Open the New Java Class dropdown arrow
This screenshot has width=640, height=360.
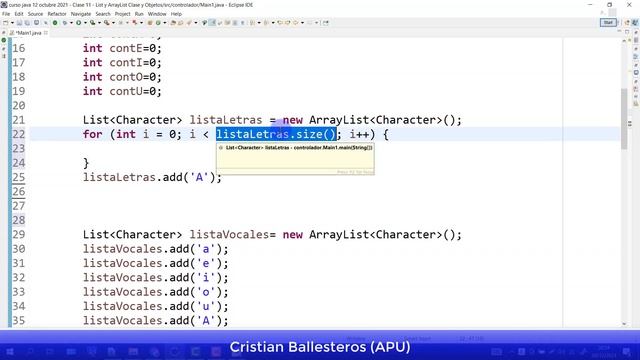click(x=164, y=23)
